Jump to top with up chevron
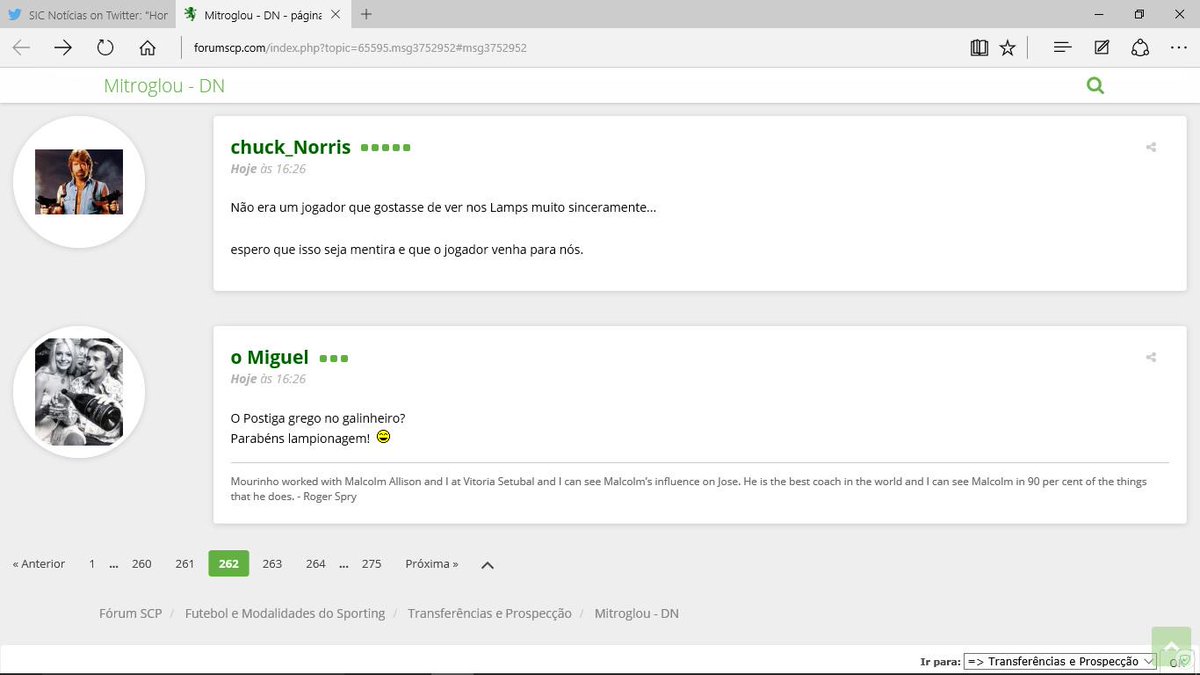Image resolution: width=1200 pixels, height=675 pixels. pos(487,565)
